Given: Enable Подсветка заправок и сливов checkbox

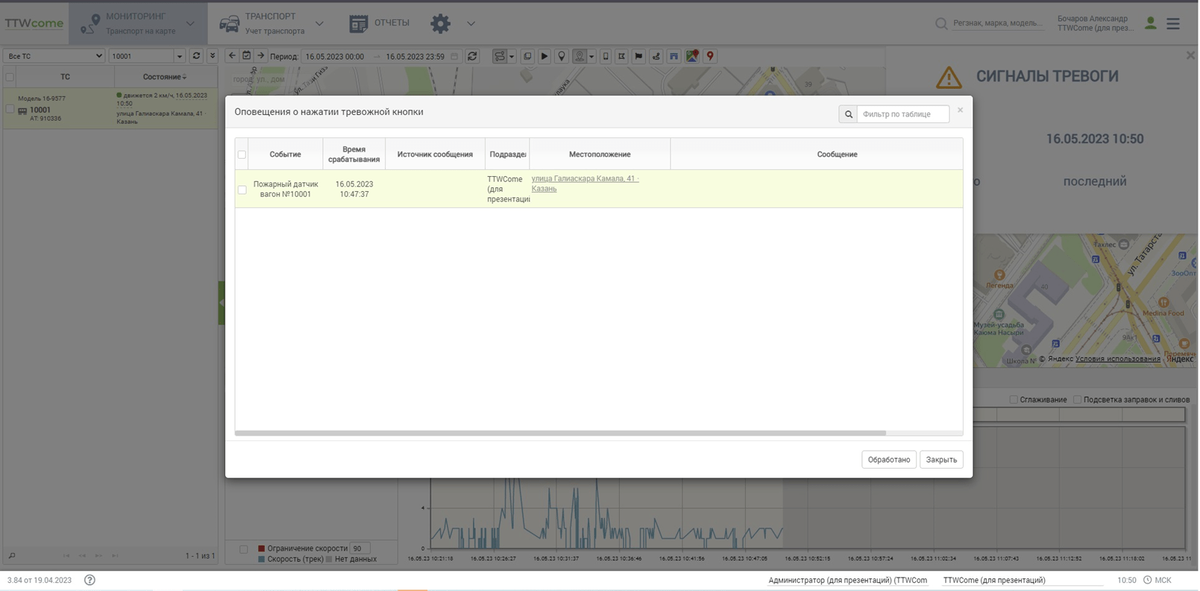Looking at the screenshot, I should (1077, 400).
